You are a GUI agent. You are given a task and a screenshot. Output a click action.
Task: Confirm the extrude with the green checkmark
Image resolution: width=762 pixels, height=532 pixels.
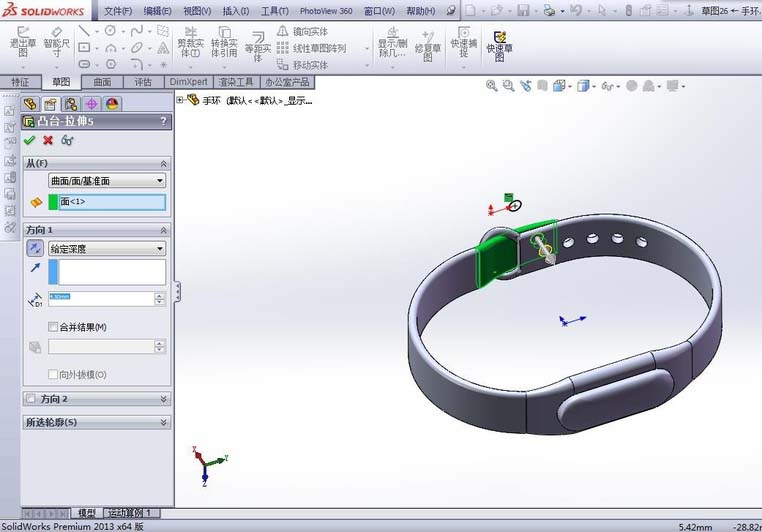click(x=30, y=140)
